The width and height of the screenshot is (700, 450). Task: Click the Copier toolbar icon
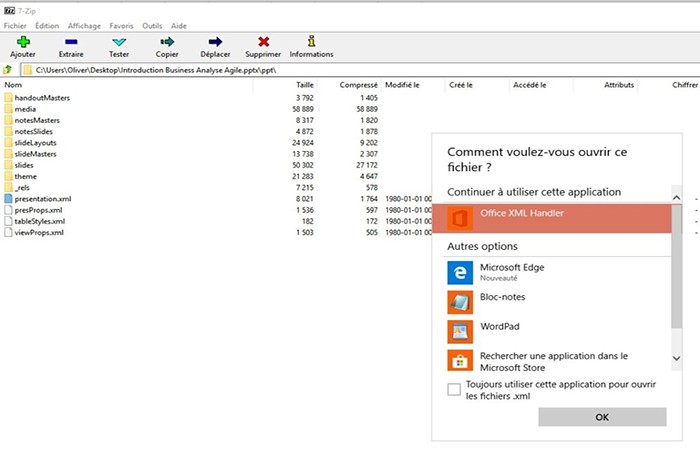pyautogui.click(x=167, y=42)
